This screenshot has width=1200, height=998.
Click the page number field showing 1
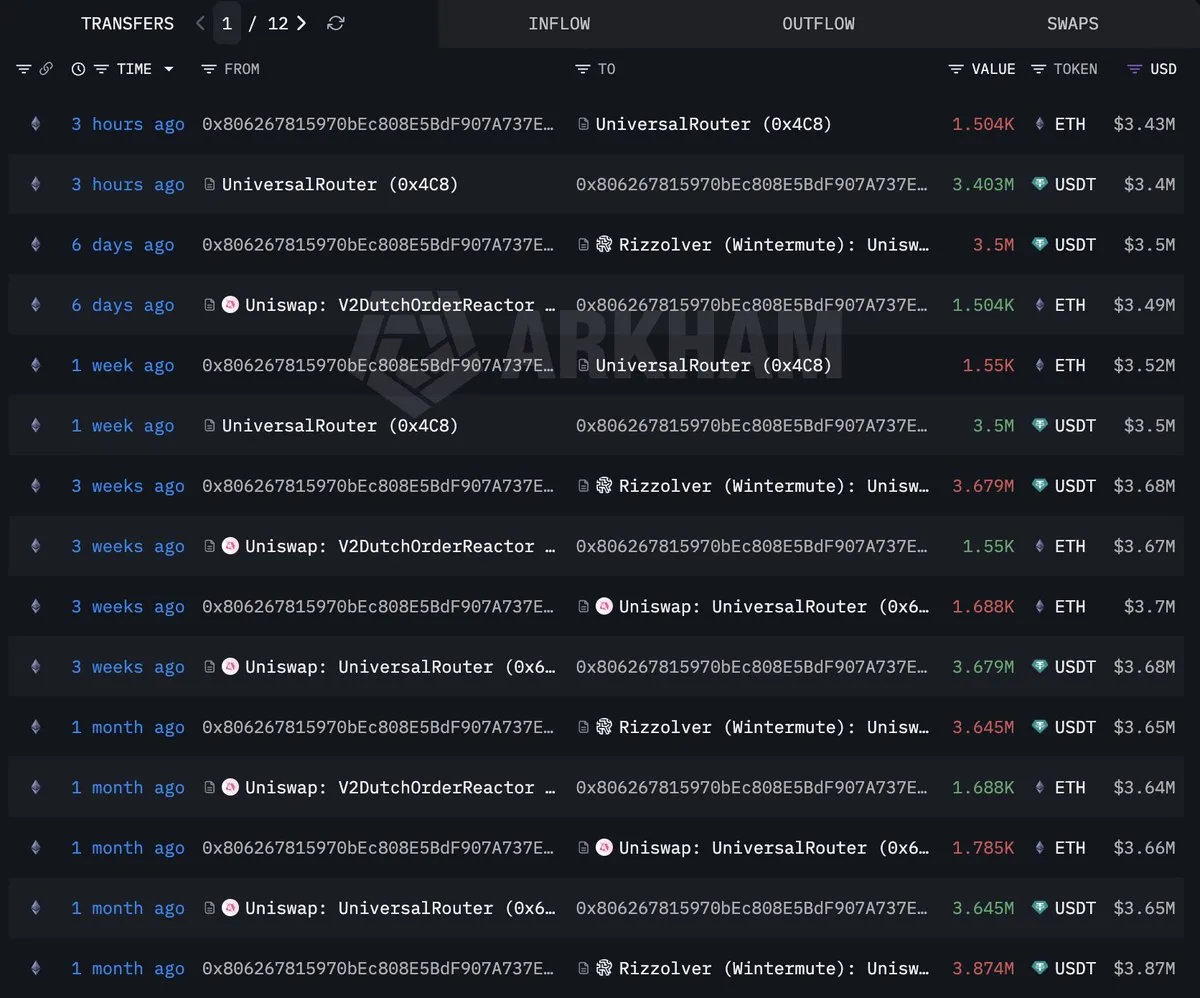(227, 23)
